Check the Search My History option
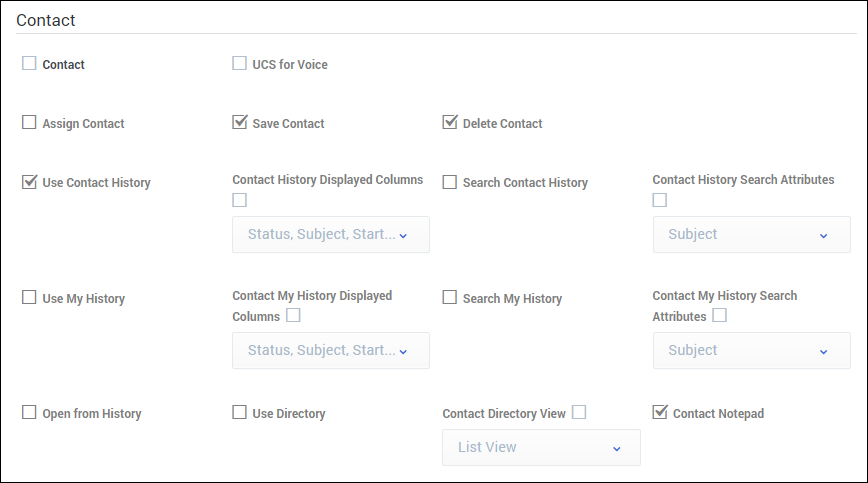Viewport: 868px width, 483px height. (449, 298)
